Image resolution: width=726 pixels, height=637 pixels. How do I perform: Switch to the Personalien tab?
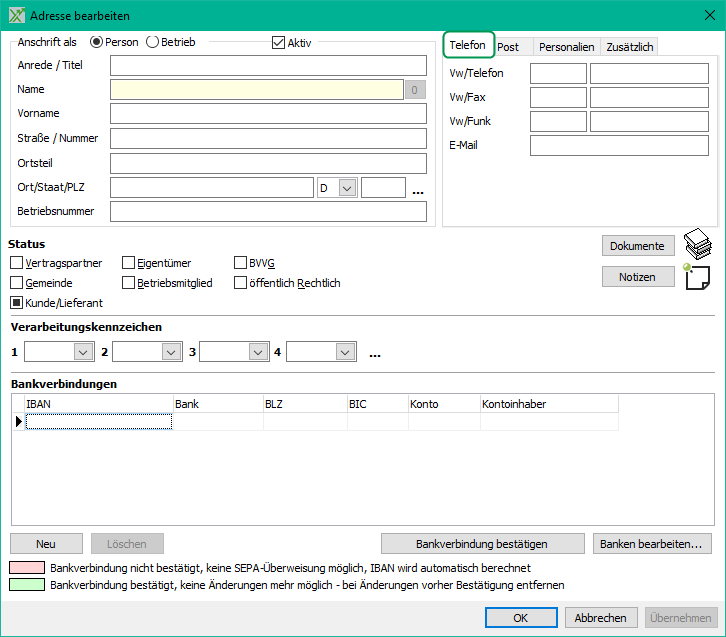(x=567, y=47)
